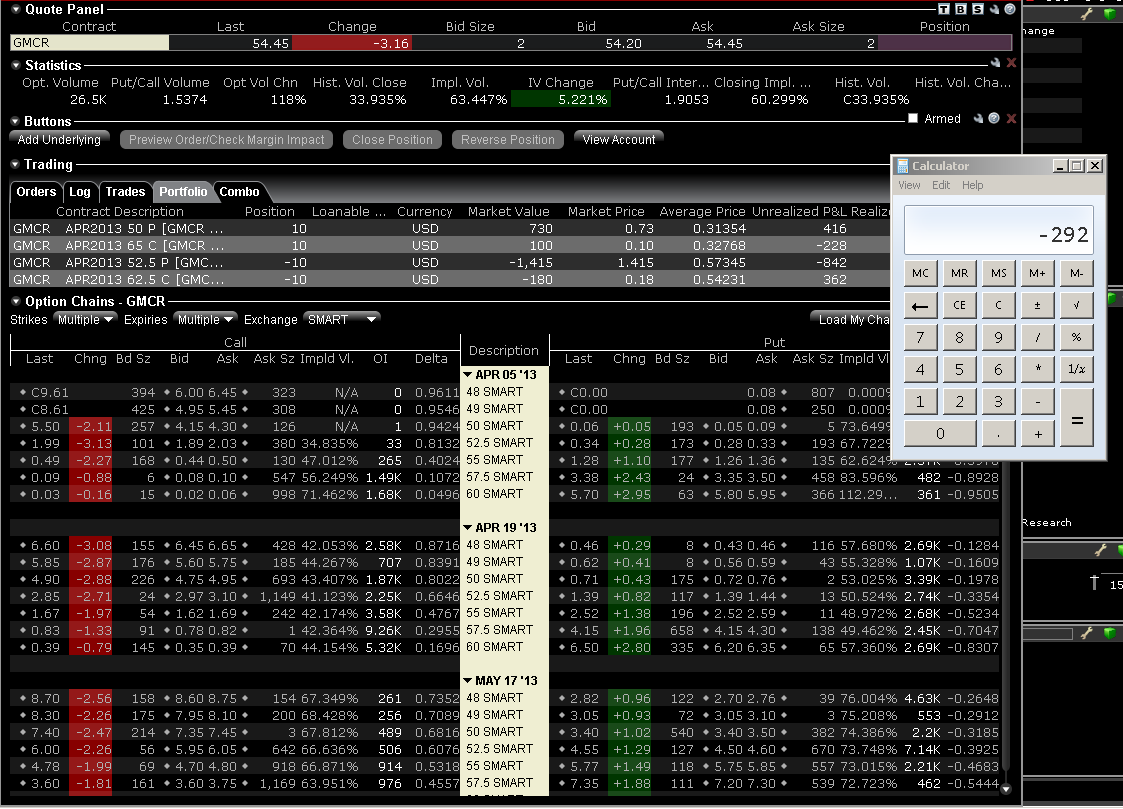
Task: Remove the Statistics panel with its red X
Action: click(1011, 63)
